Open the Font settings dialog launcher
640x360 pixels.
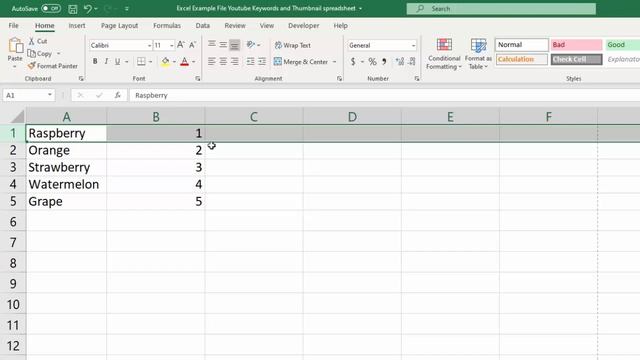(x=198, y=78)
